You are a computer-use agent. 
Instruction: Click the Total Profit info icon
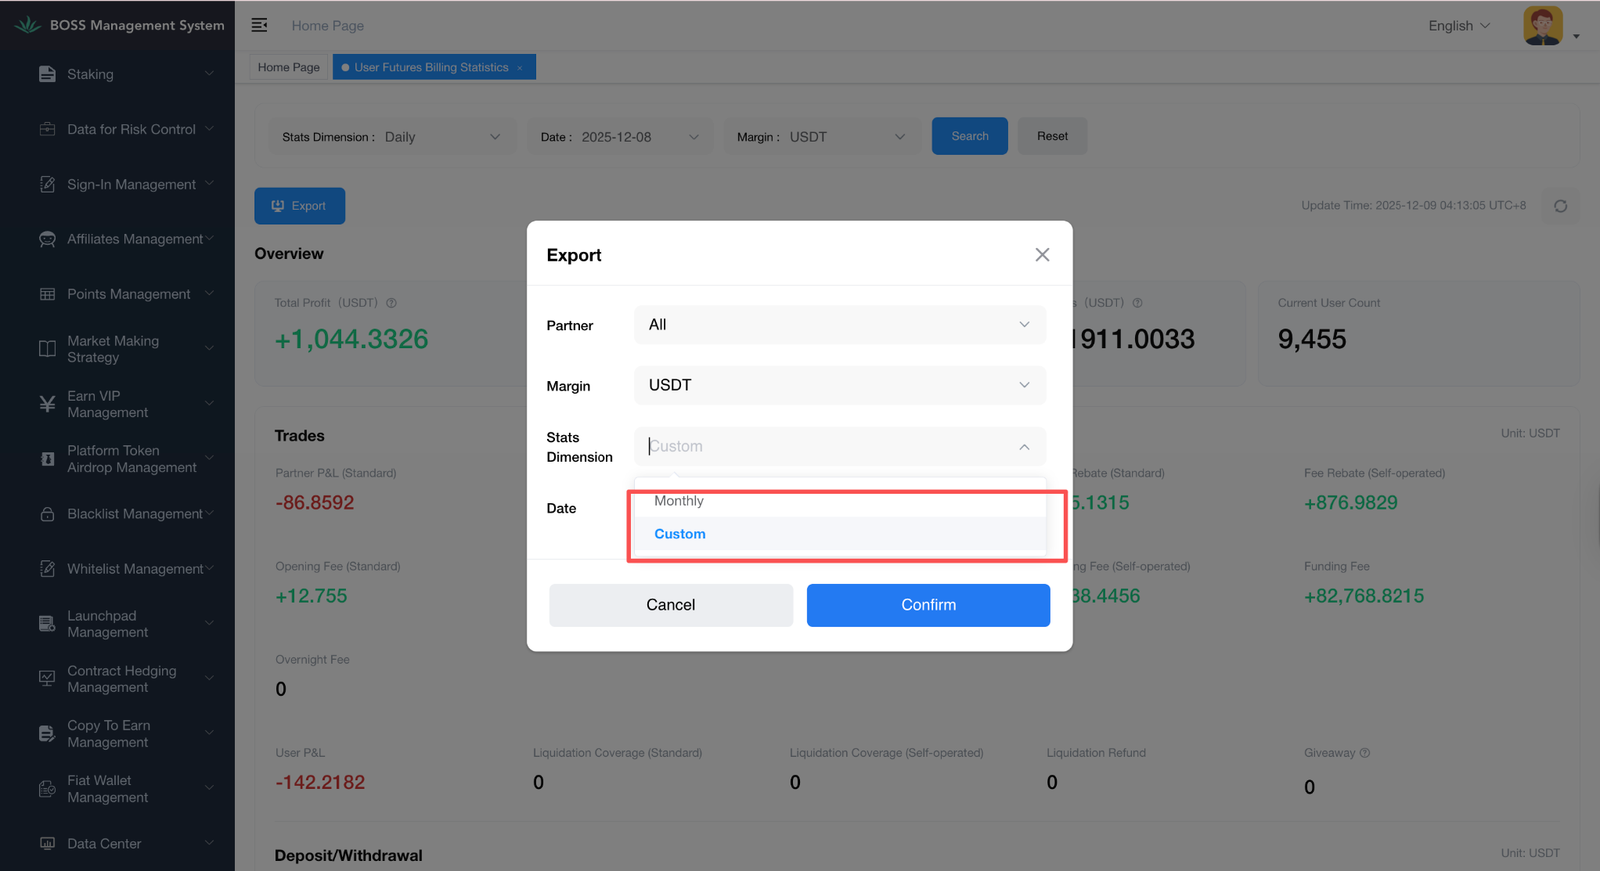tap(391, 303)
